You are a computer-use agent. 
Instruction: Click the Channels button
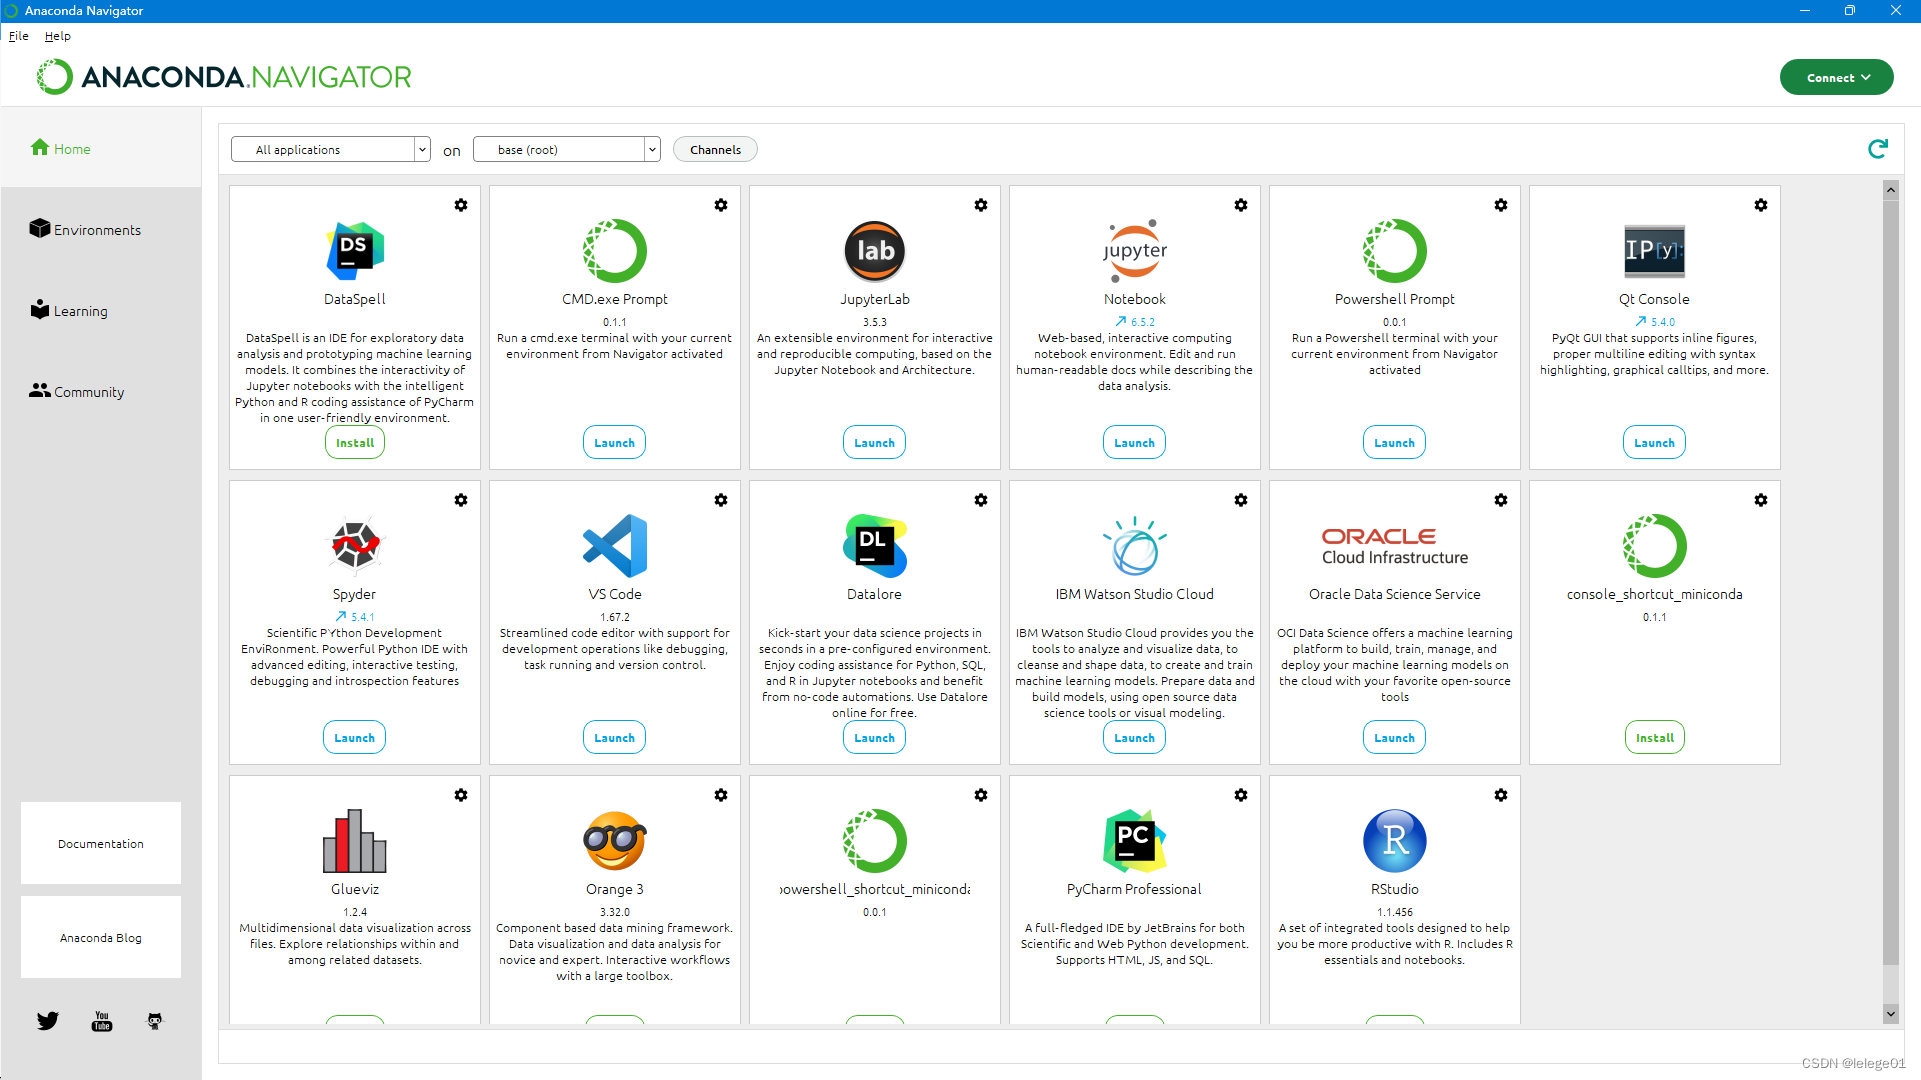(716, 149)
